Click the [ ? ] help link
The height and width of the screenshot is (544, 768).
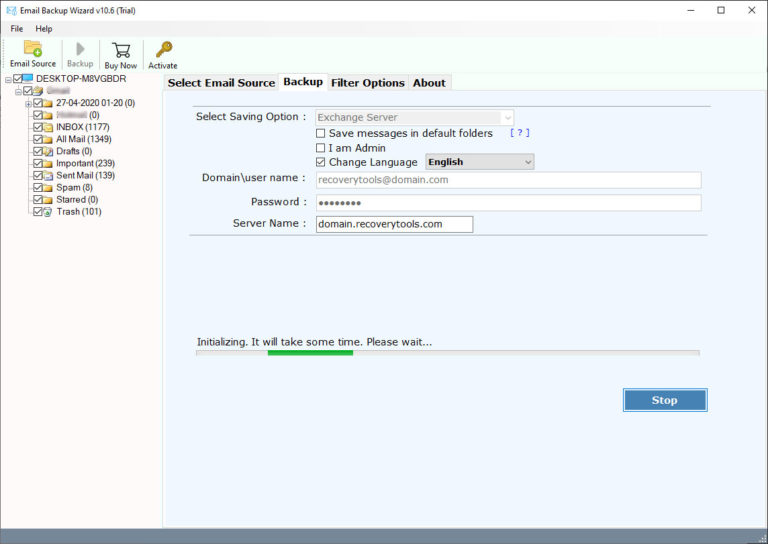(520, 133)
